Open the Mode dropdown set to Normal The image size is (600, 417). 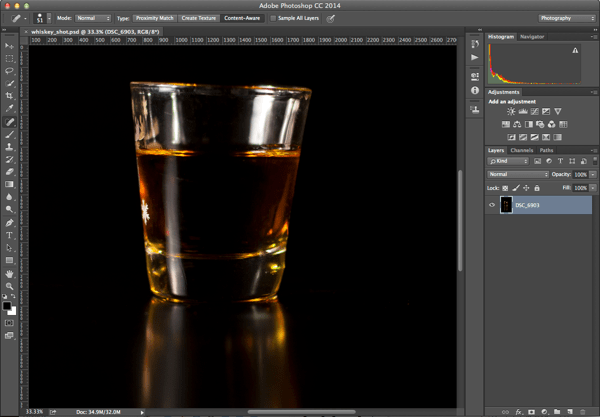pos(93,18)
